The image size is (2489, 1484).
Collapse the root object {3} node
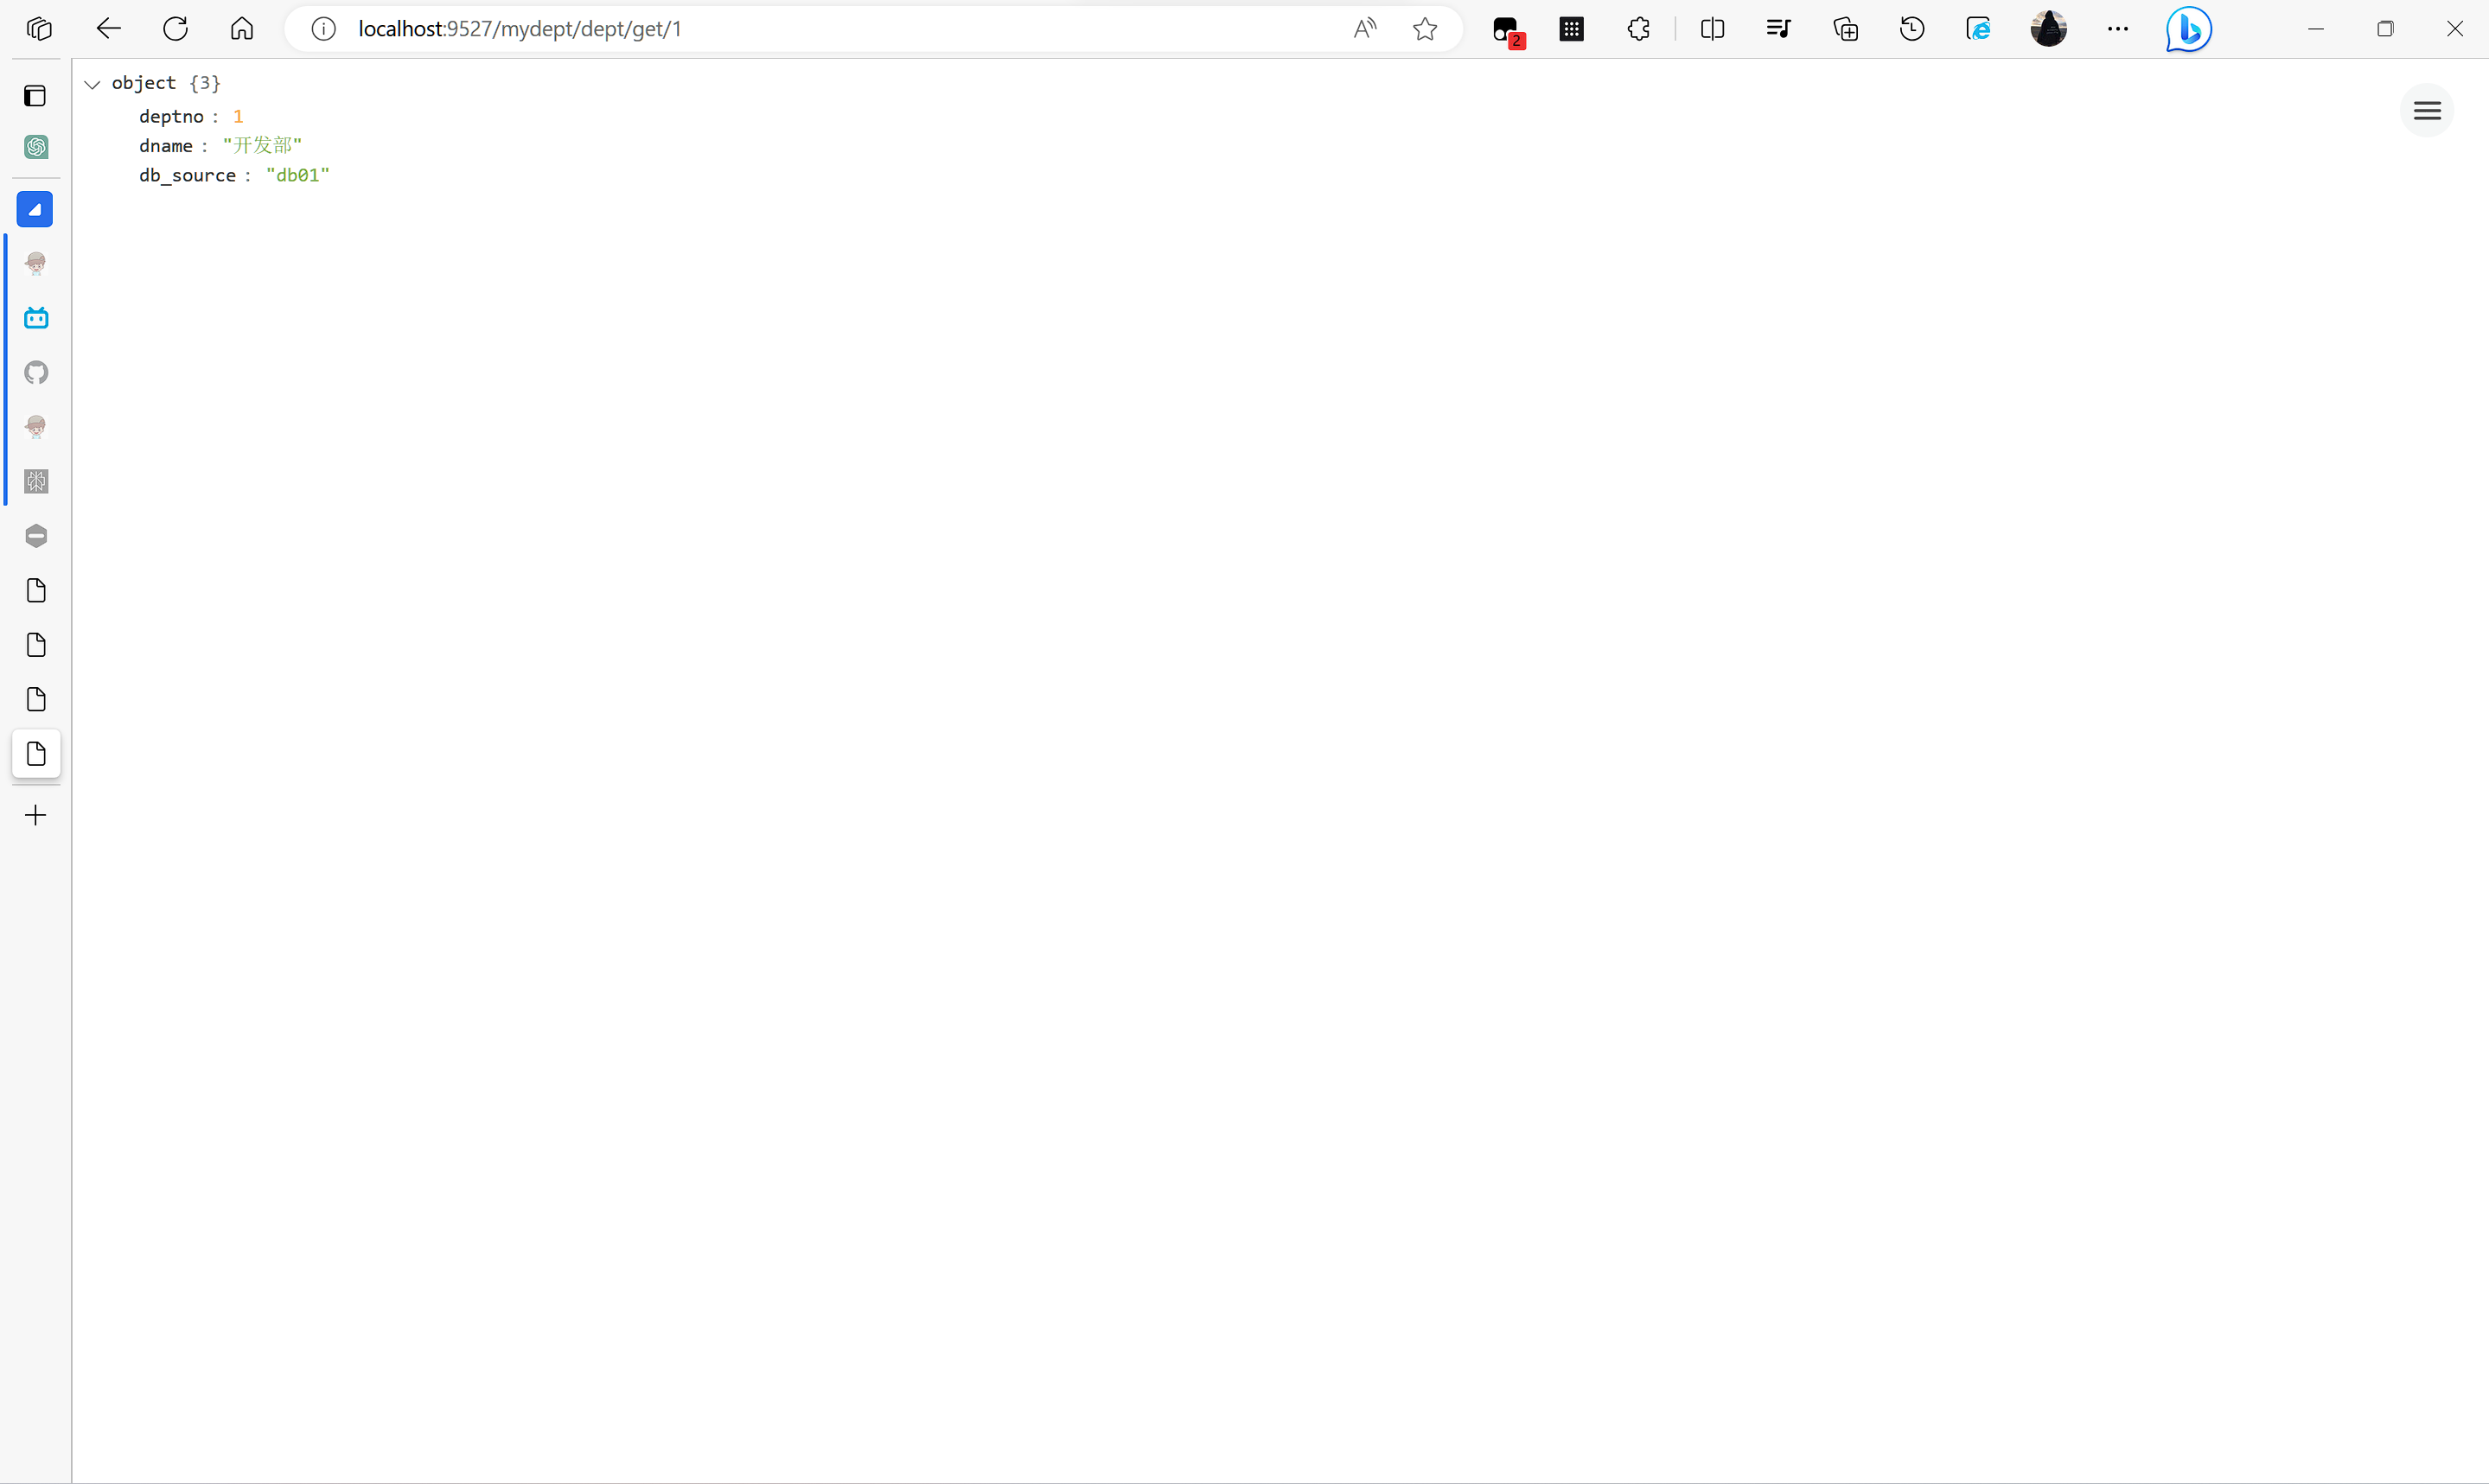(x=93, y=84)
